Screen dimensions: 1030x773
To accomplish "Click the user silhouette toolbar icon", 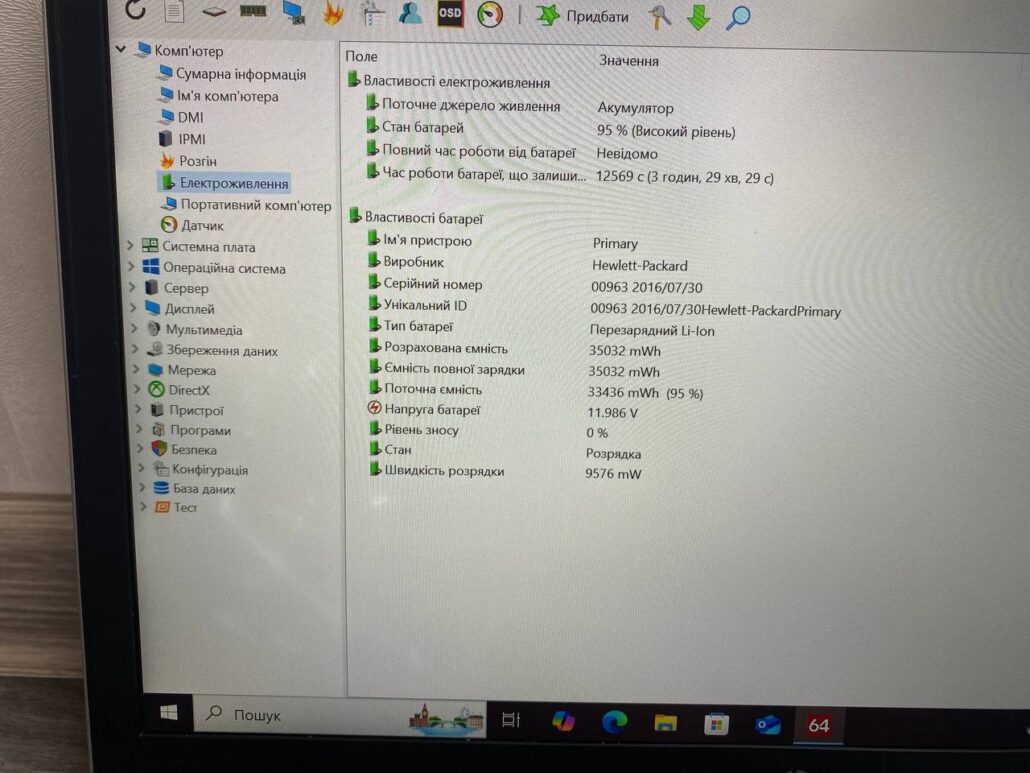I will pyautogui.click(x=411, y=13).
